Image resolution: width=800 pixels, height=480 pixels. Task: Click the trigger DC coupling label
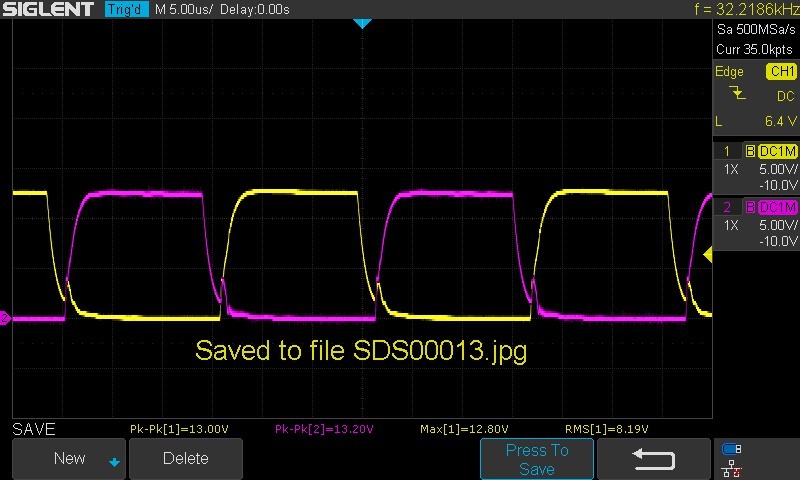[786, 96]
